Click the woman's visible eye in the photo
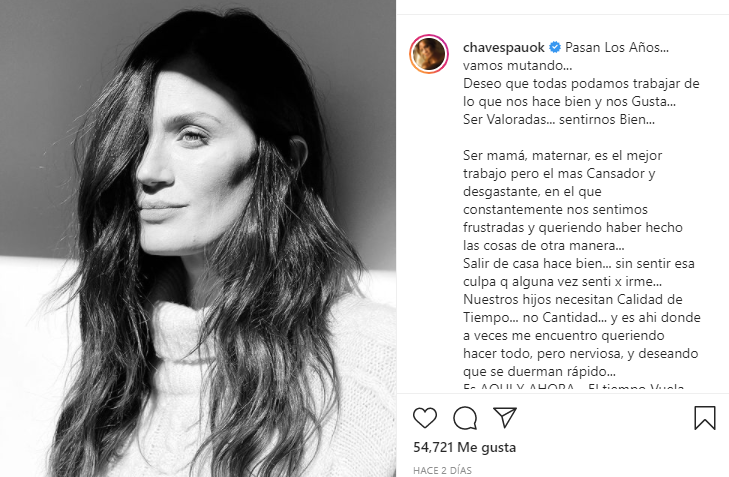This screenshot has height=477, width=729. coord(193,136)
